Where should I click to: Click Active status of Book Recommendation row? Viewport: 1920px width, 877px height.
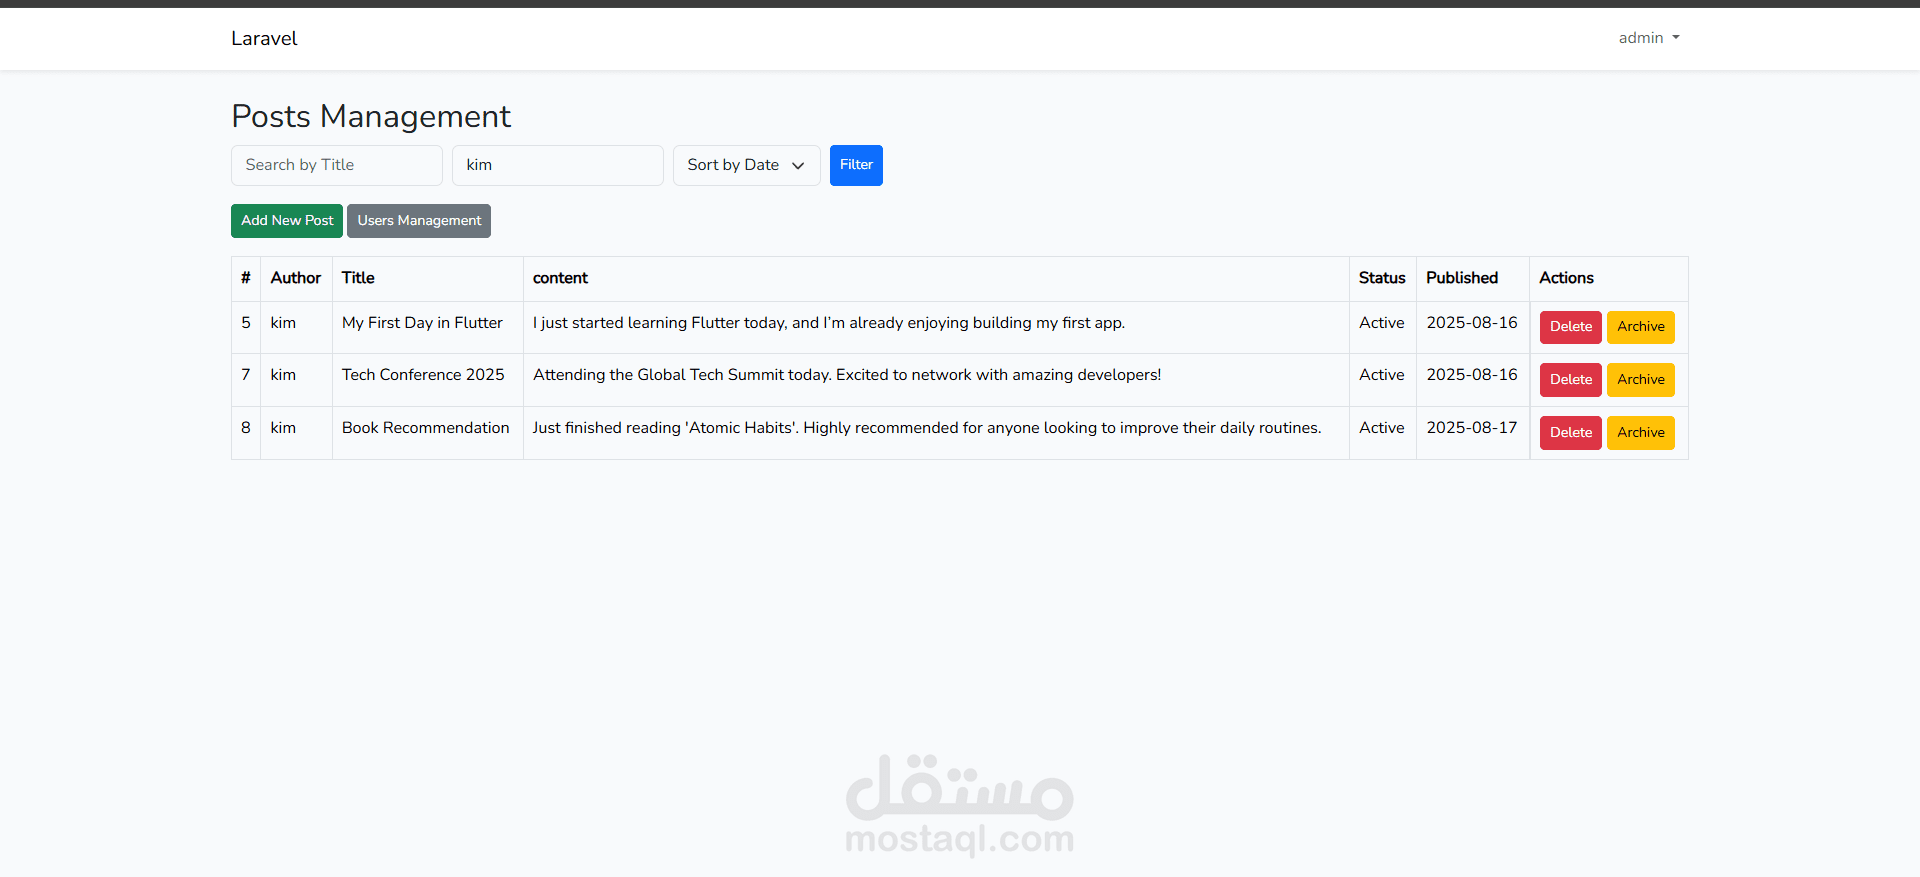tap(1382, 428)
